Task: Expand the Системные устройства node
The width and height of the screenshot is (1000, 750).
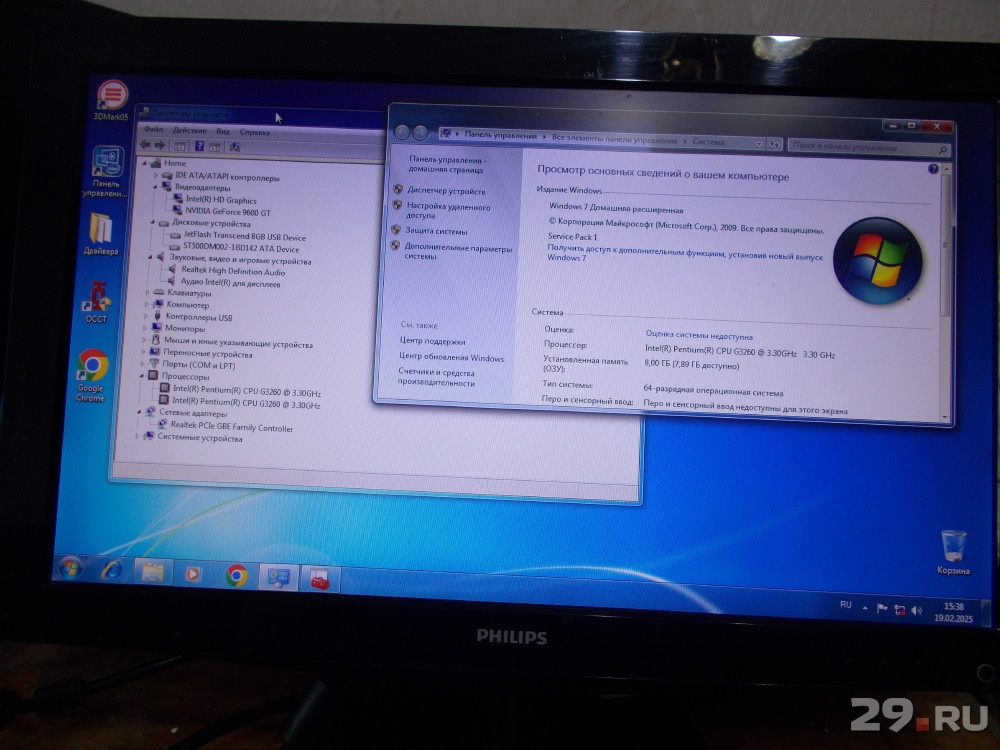Action: (x=137, y=436)
